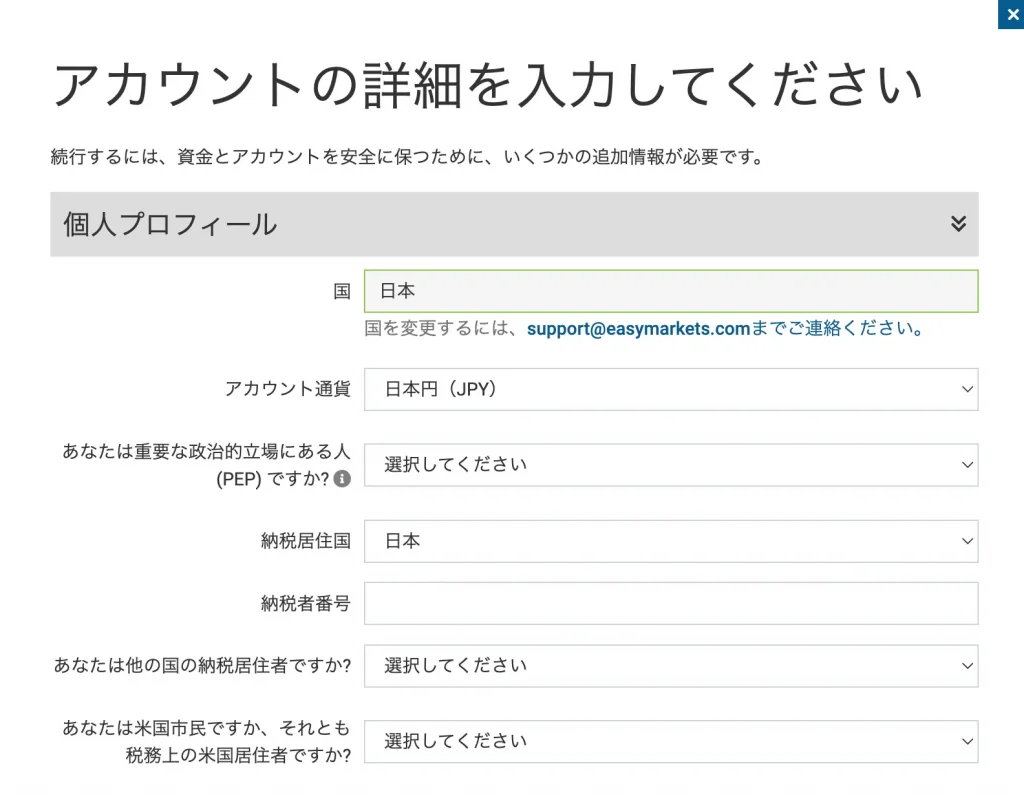Click the 納税者番号 input field

point(671,604)
